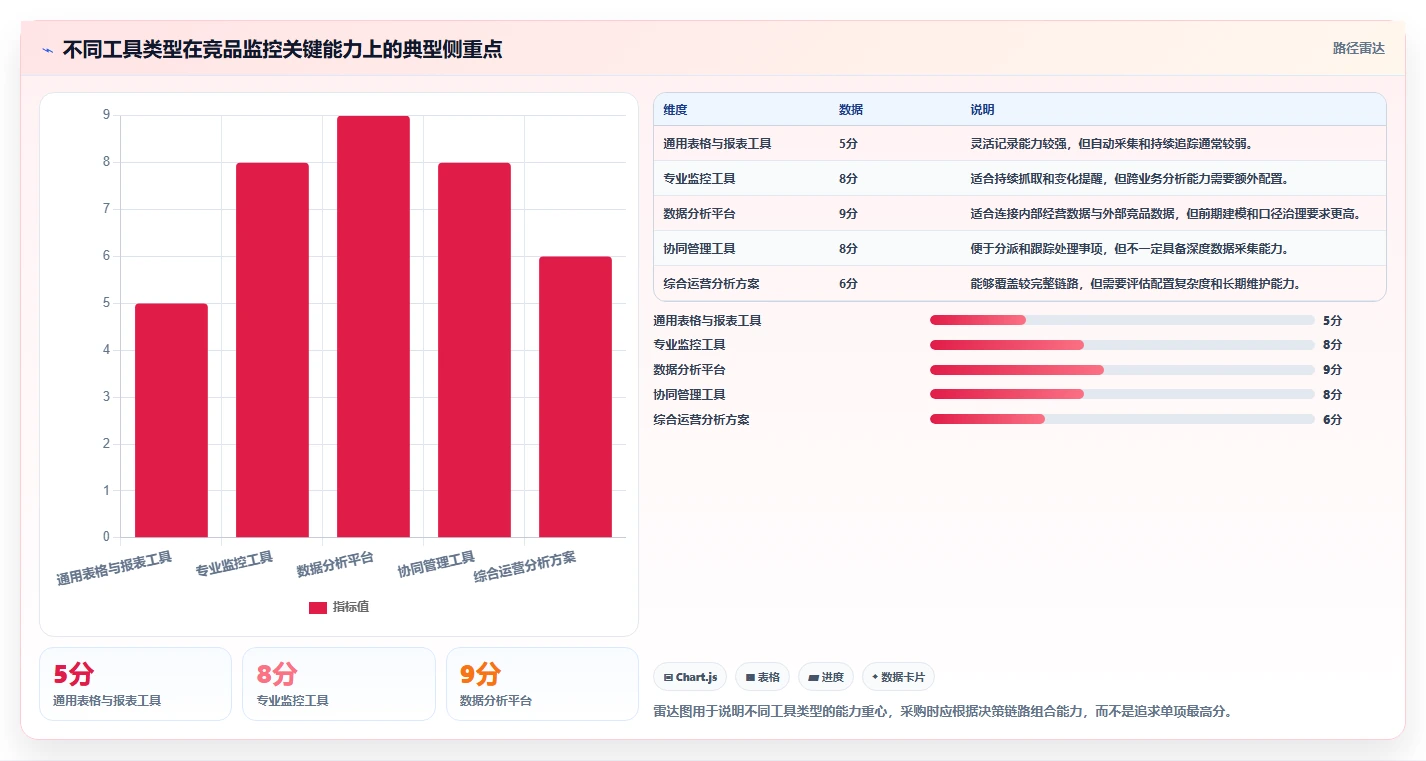
Task: Click the 数据分析平台 progress bar
Action: (x=1122, y=370)
